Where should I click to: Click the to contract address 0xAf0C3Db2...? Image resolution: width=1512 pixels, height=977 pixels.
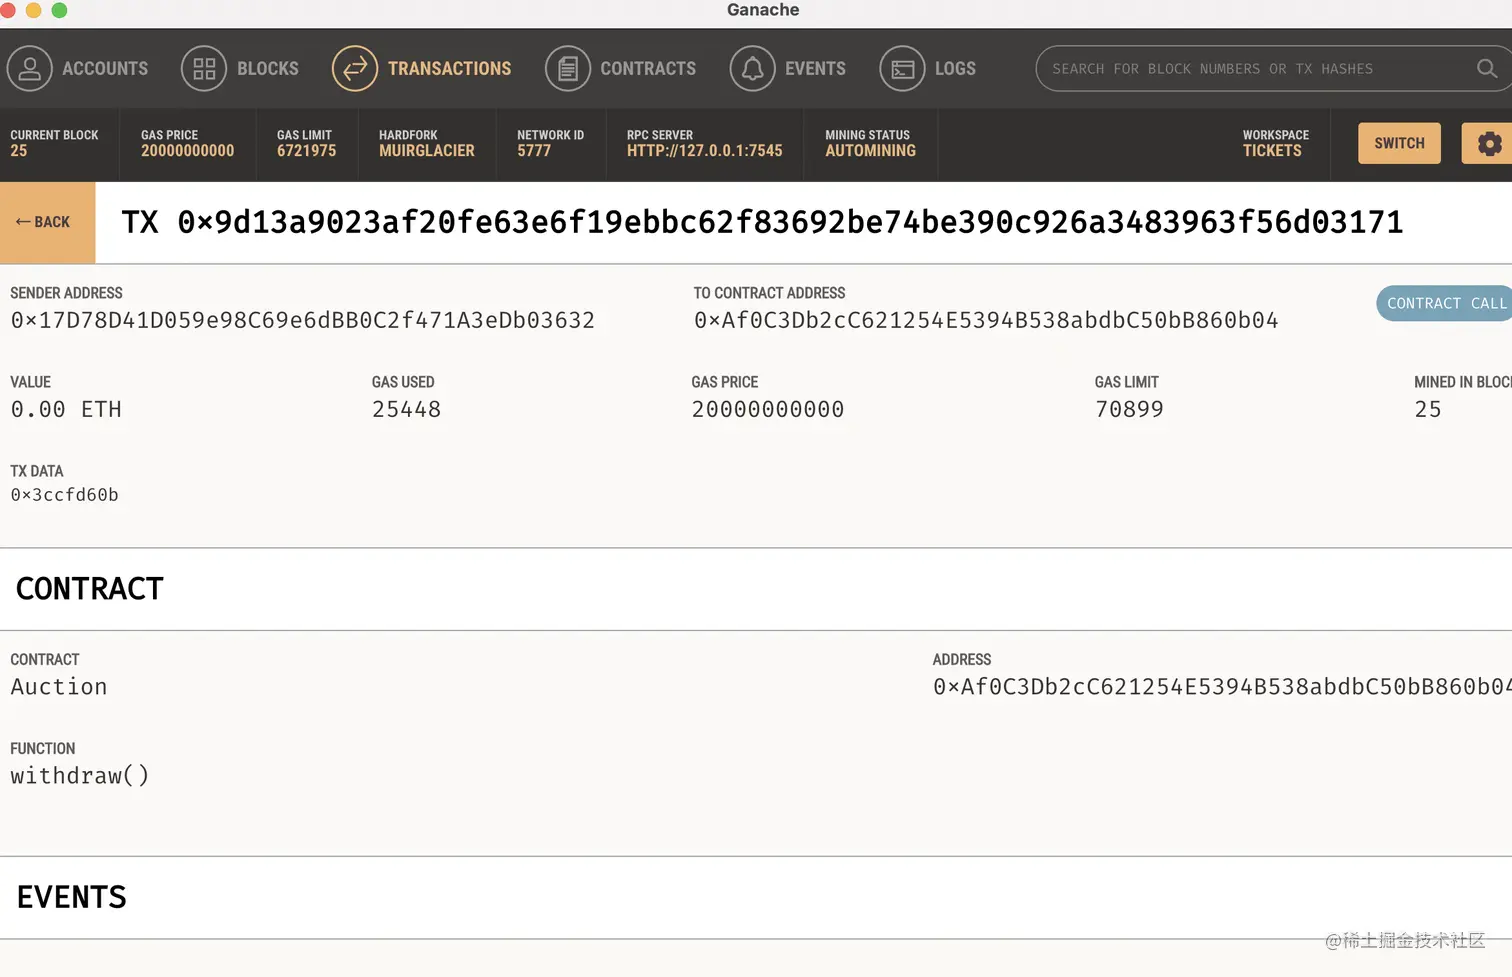(986, 320)
